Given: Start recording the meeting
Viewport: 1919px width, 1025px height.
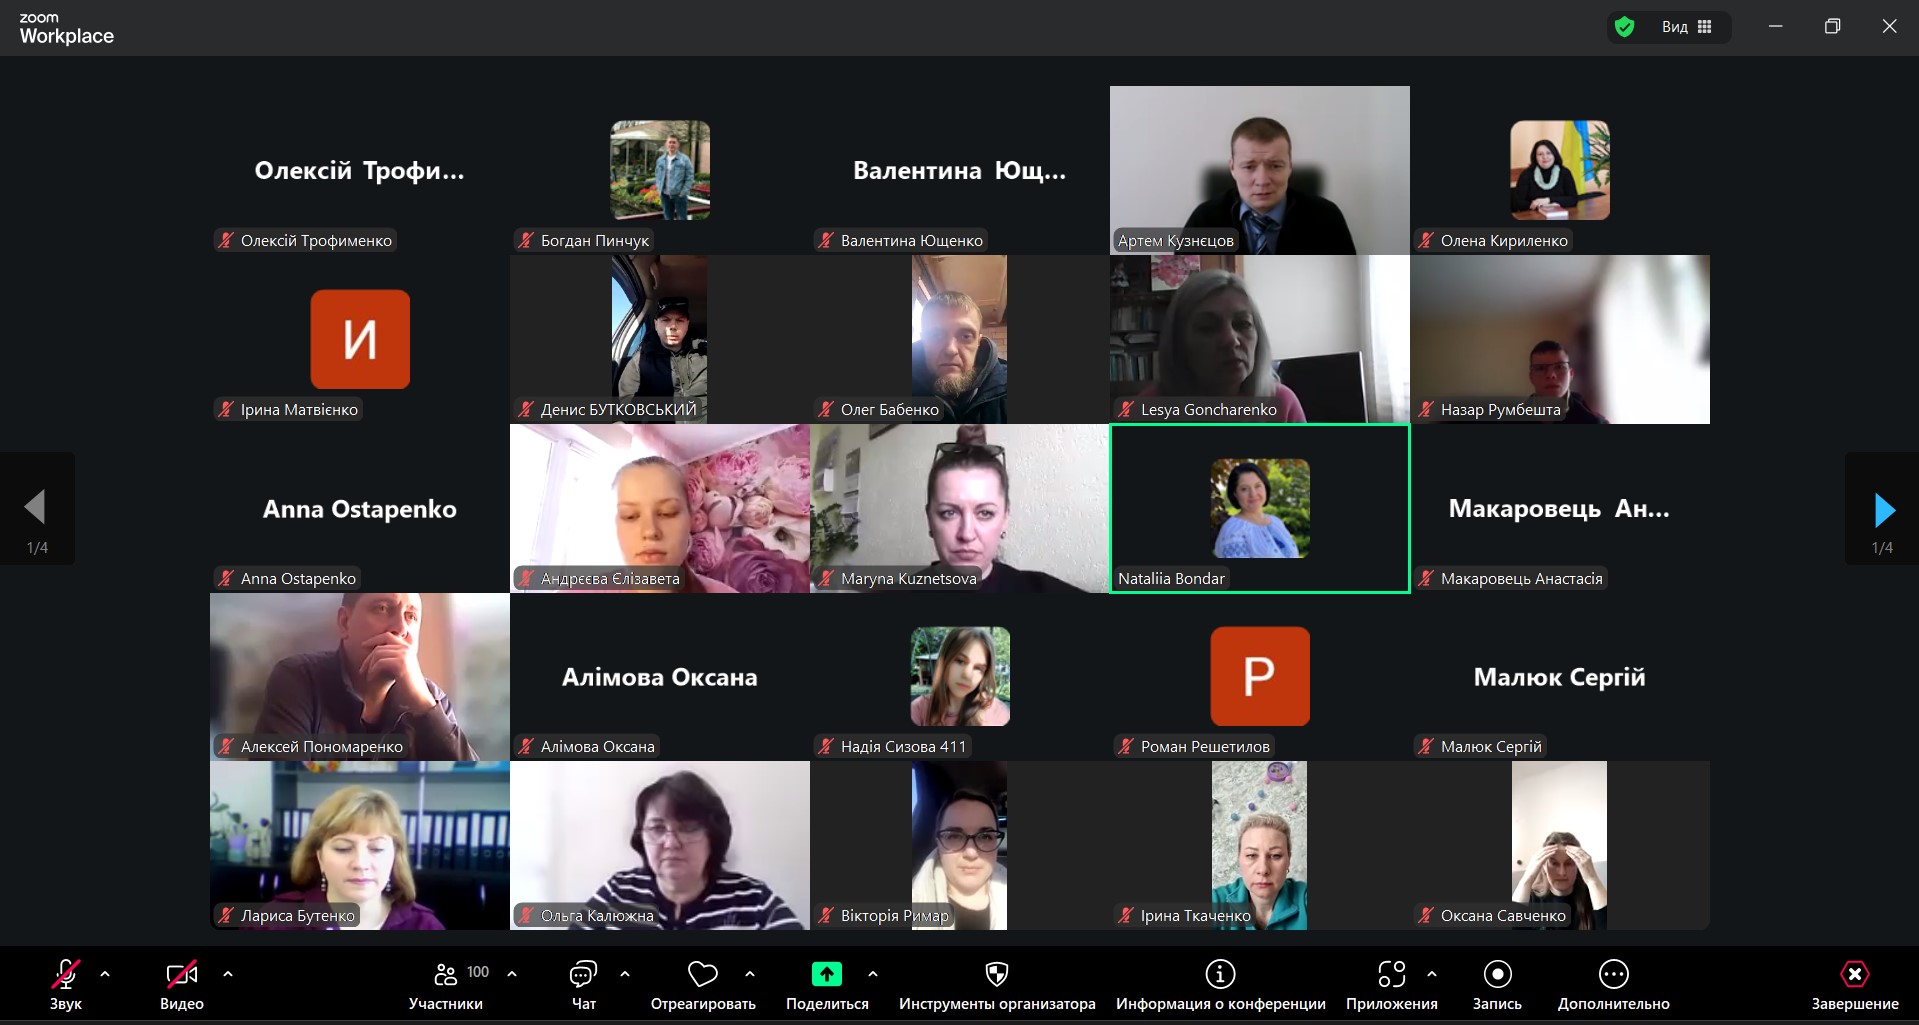Looking at the screenshot, I should click(x=1497, y=974).
